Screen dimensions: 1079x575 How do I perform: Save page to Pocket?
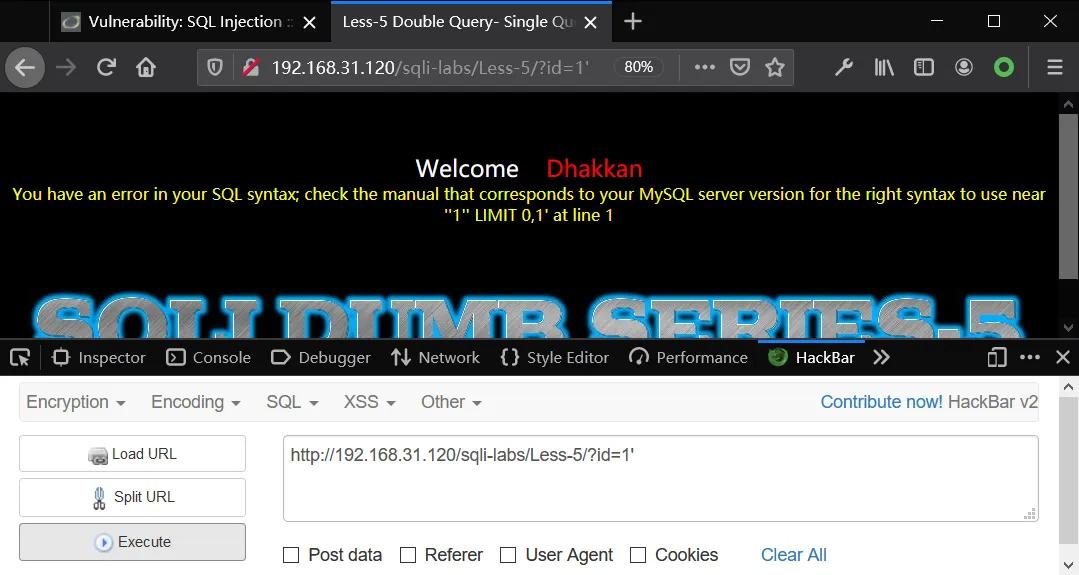[x=740, y=67]
